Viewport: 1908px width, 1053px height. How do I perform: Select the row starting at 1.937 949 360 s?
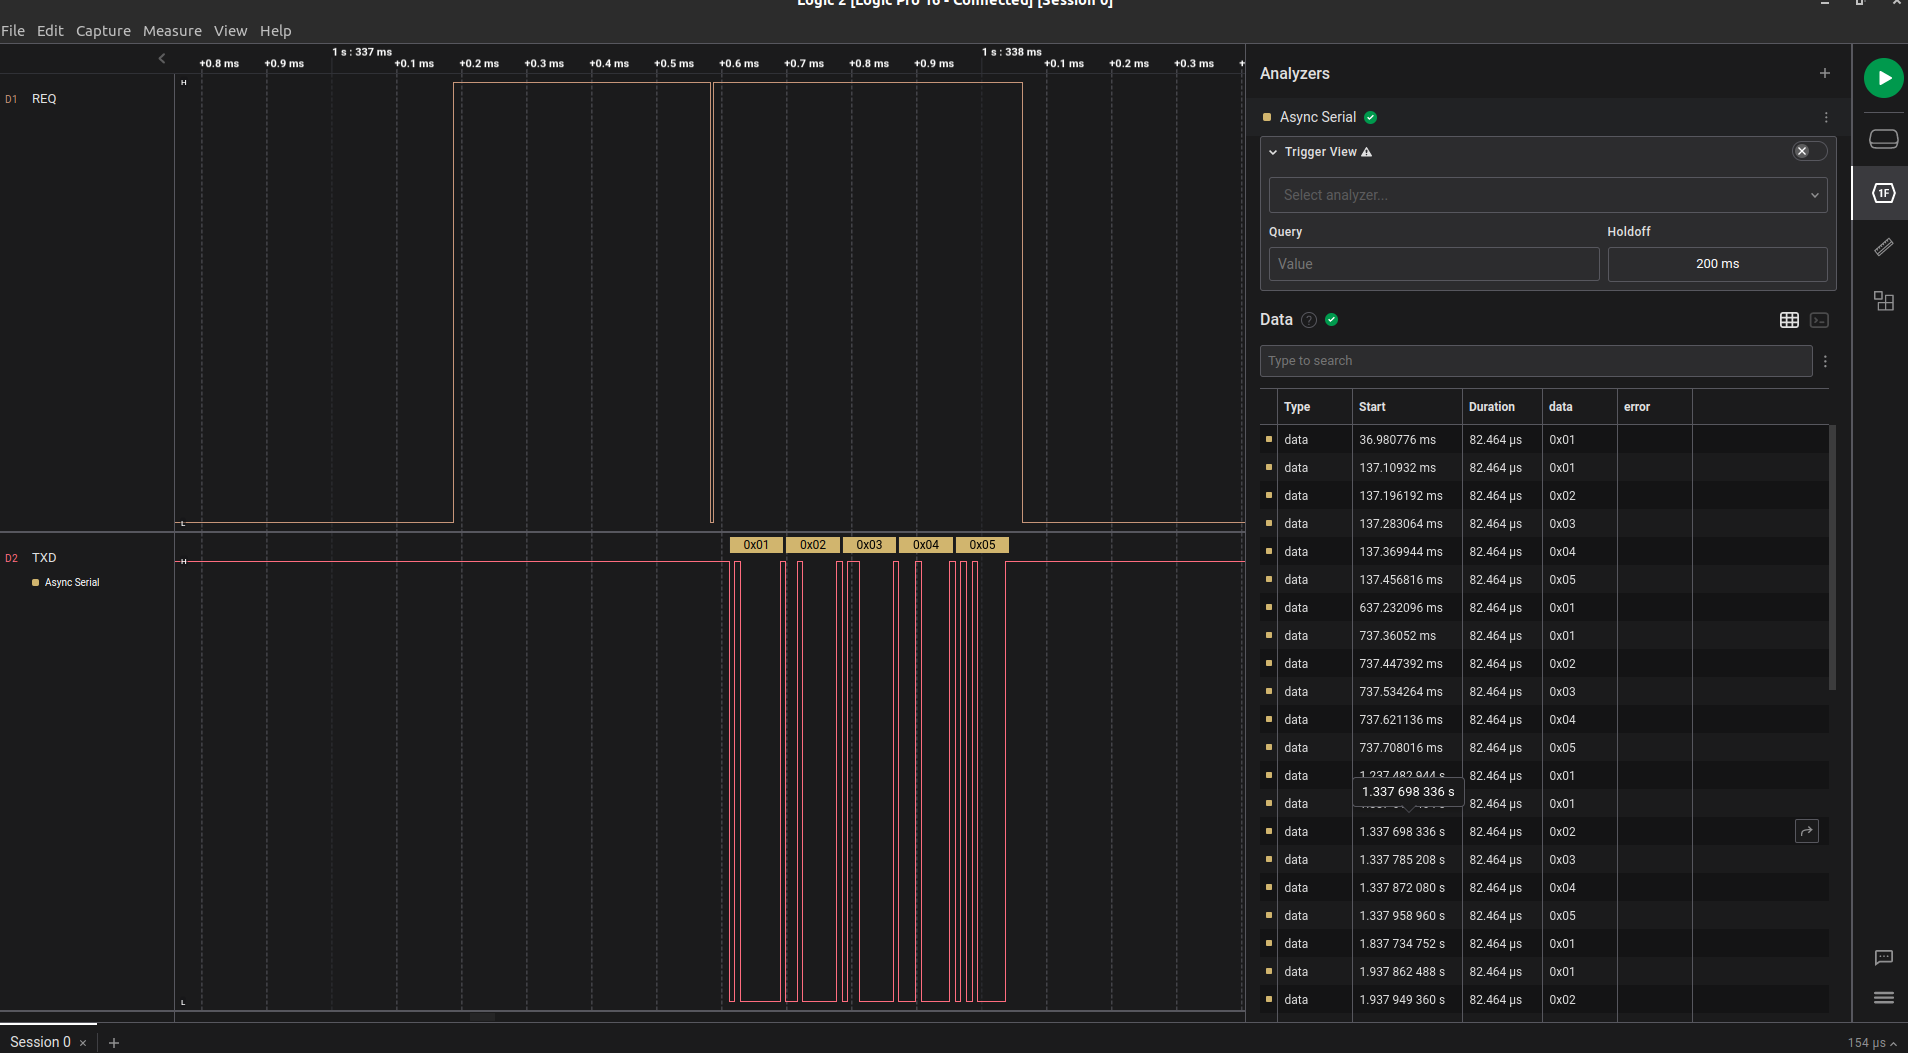(1544, 1000)
